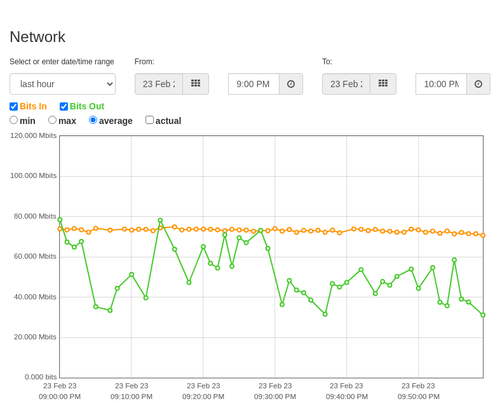This screenshot has width=500, height=403.
Task: Uncheck the Bits In checkbox
Action: (14, 106)
